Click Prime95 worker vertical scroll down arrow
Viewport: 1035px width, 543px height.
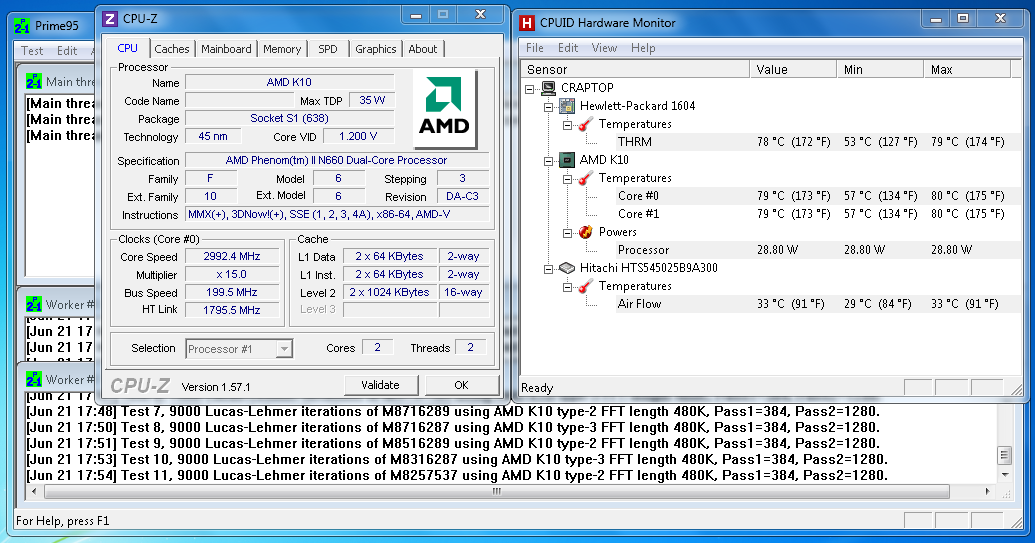tap(1005, 475)
